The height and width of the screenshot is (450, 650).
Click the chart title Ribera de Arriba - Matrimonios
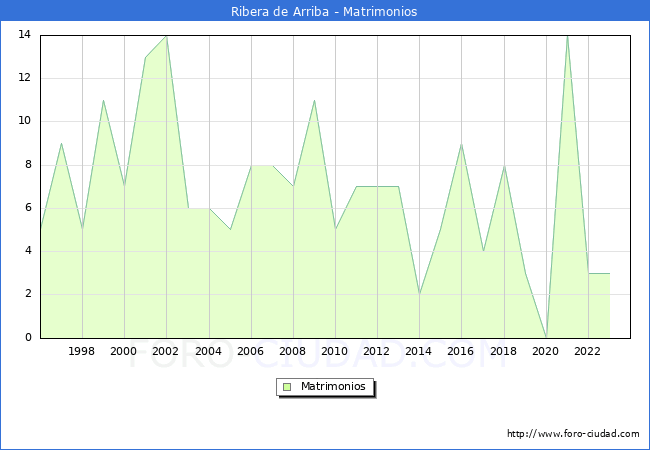coord(324,11)
